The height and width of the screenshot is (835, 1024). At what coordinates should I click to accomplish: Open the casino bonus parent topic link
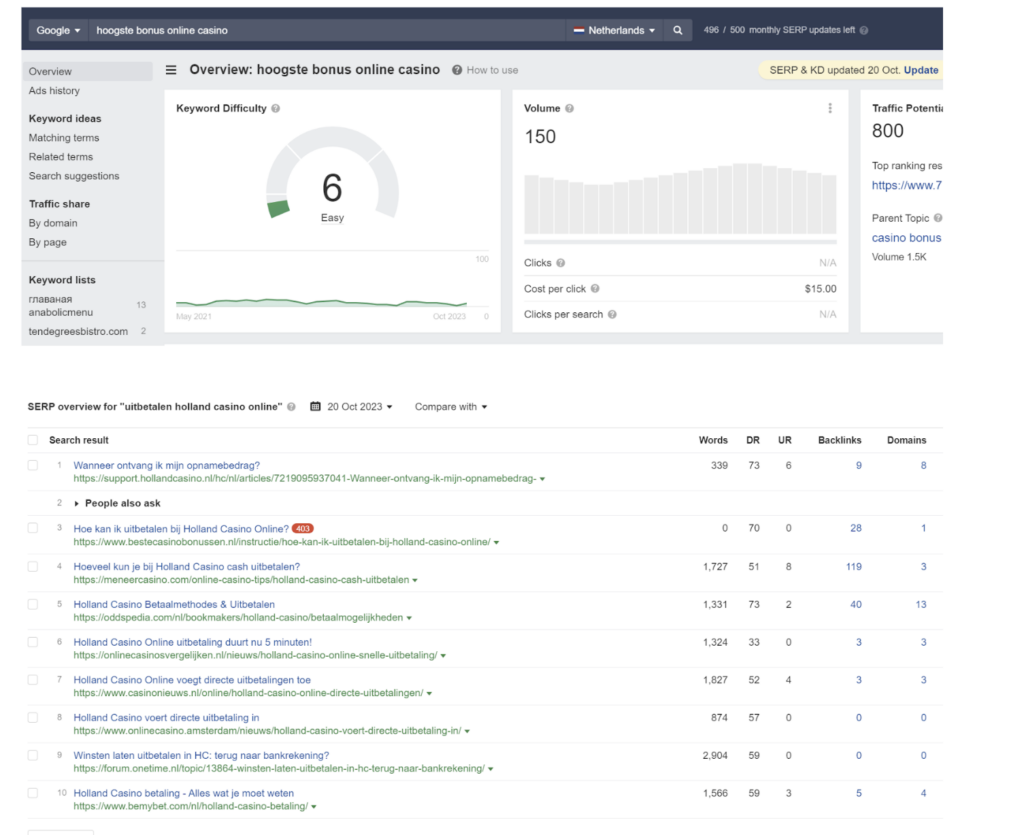click(x=906, y=238)
